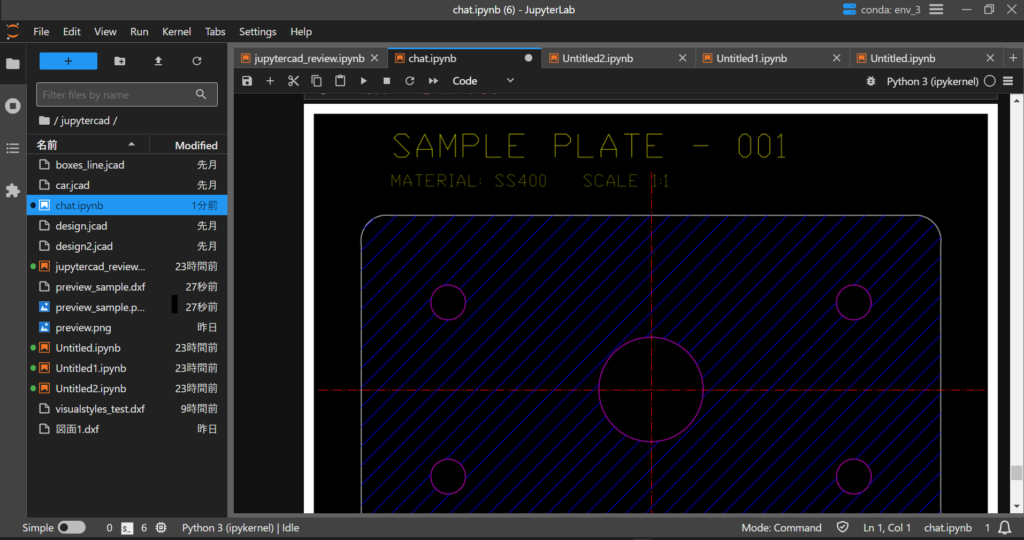Image resolution: width=1024 pixels, height=540 pixels.
Task: Open the View menu
Action: [x=105, y=31]
